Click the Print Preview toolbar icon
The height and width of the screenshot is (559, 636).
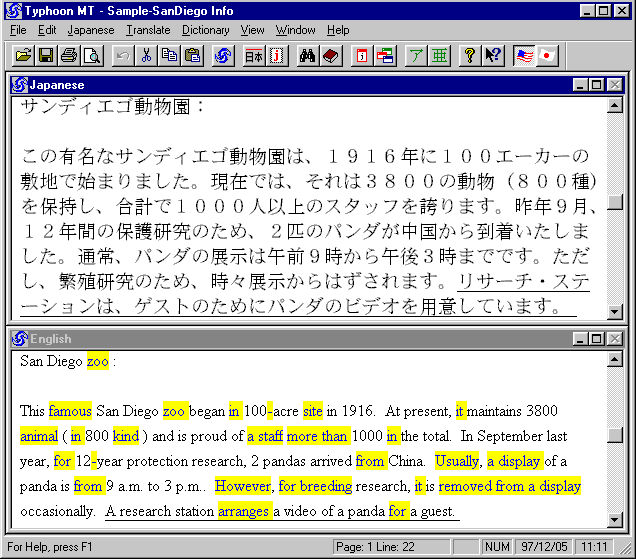pyautogui.click(x=92, y=55)
